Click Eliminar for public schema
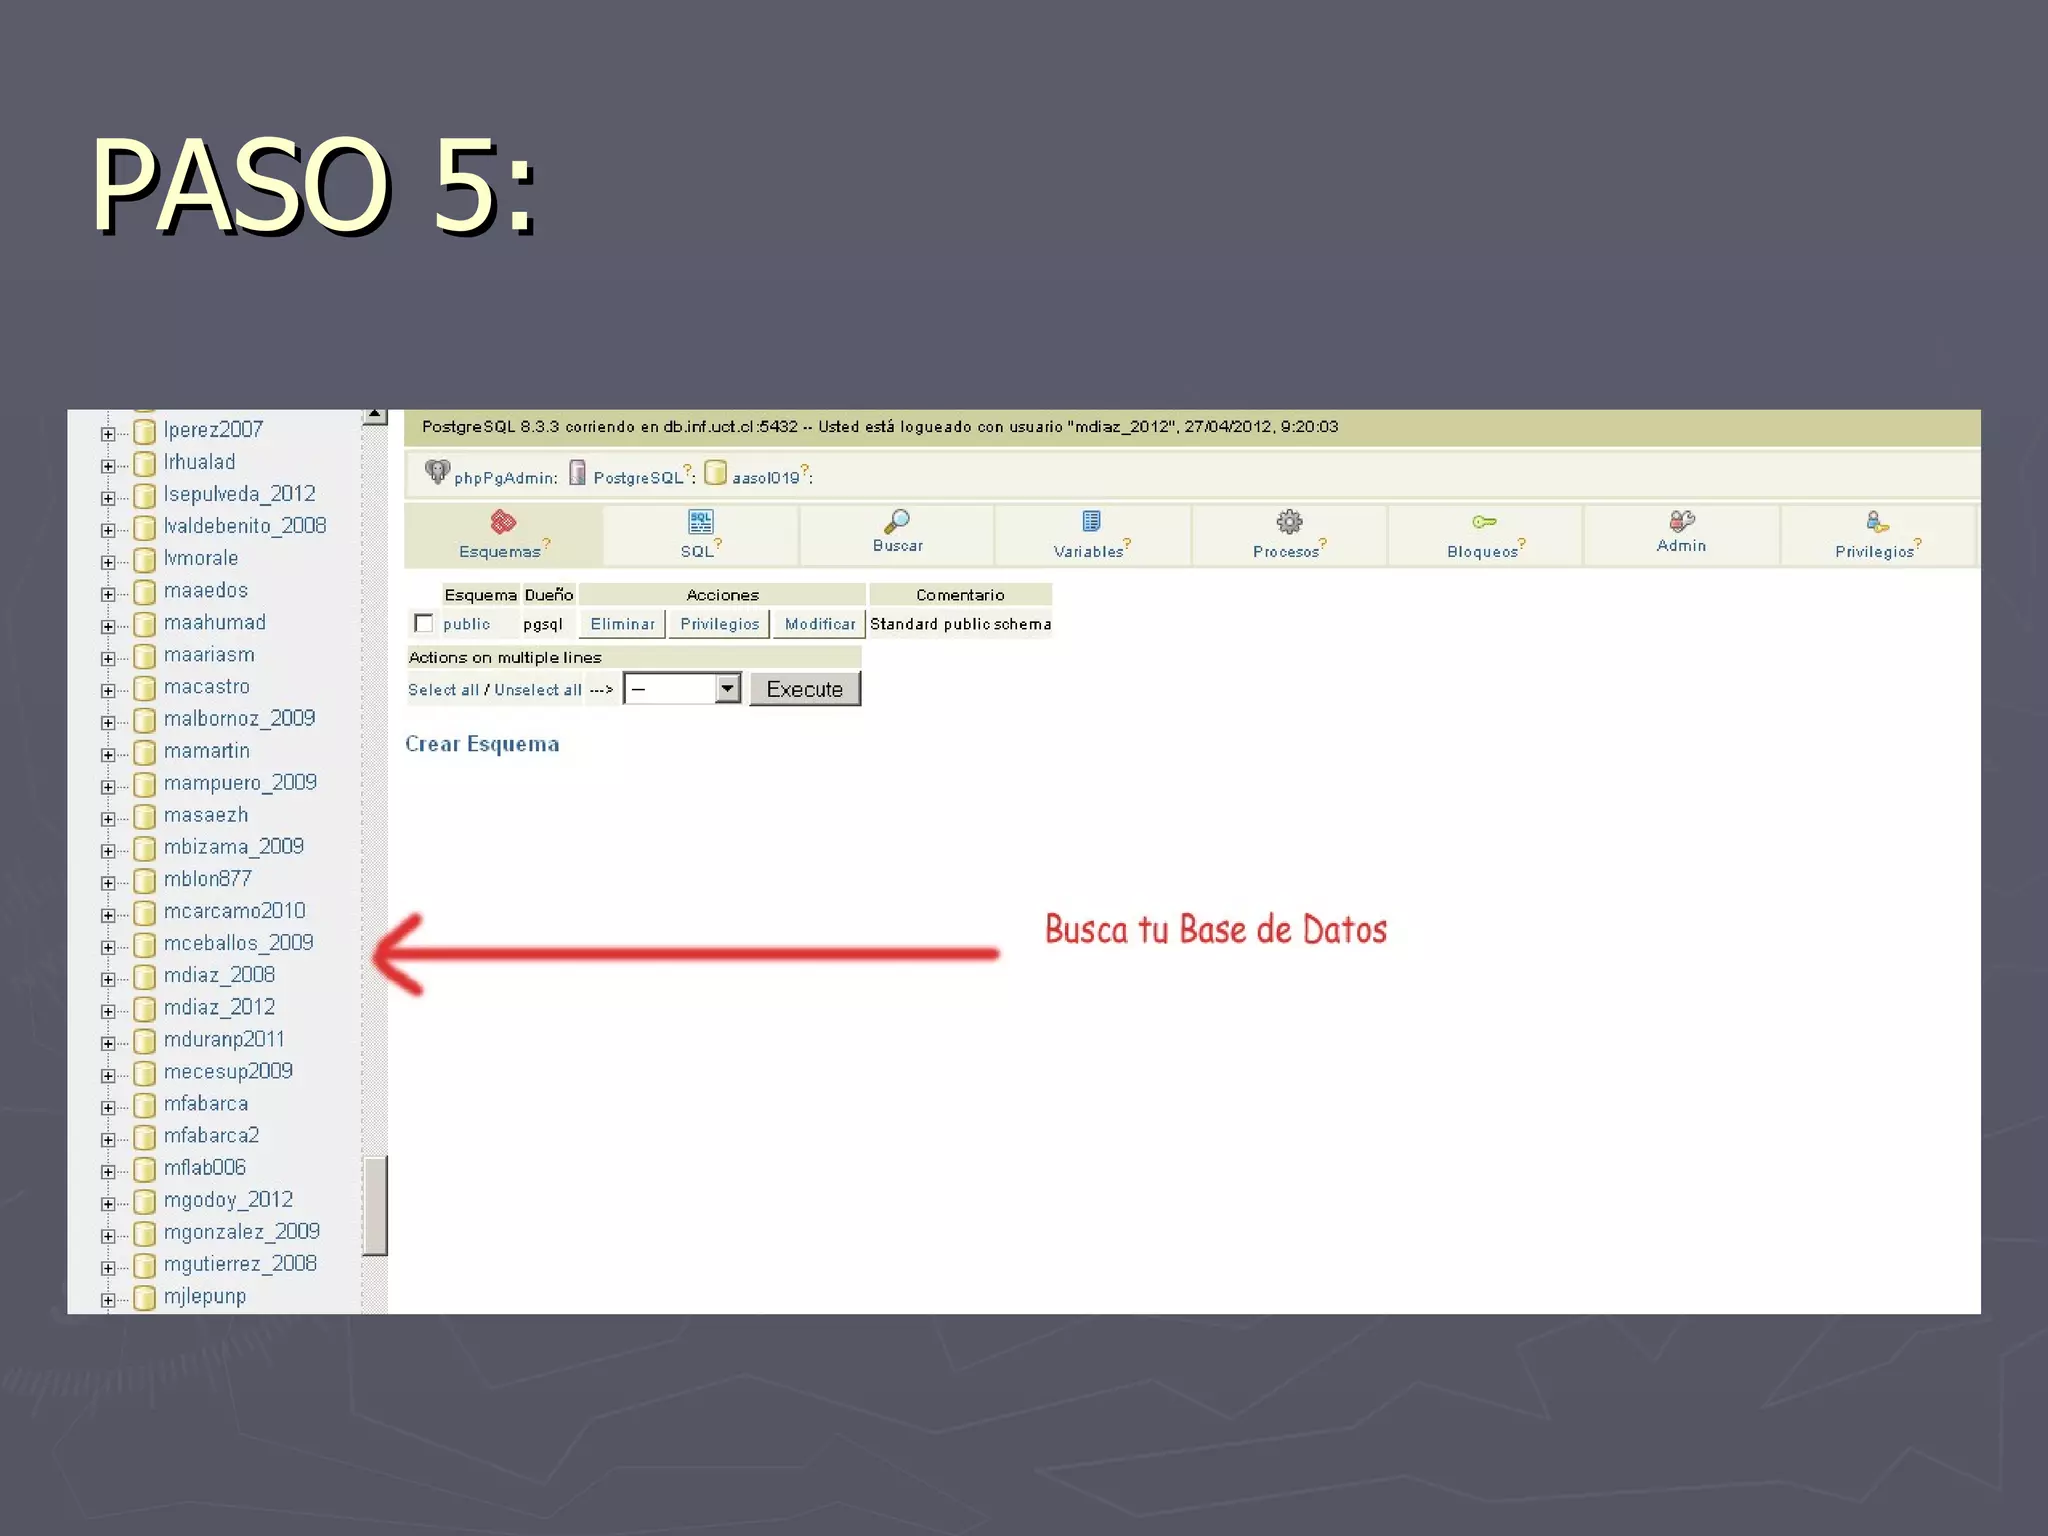This screenshot has width=2048, height=1536. pyautogui.click(x=622, y=624)
